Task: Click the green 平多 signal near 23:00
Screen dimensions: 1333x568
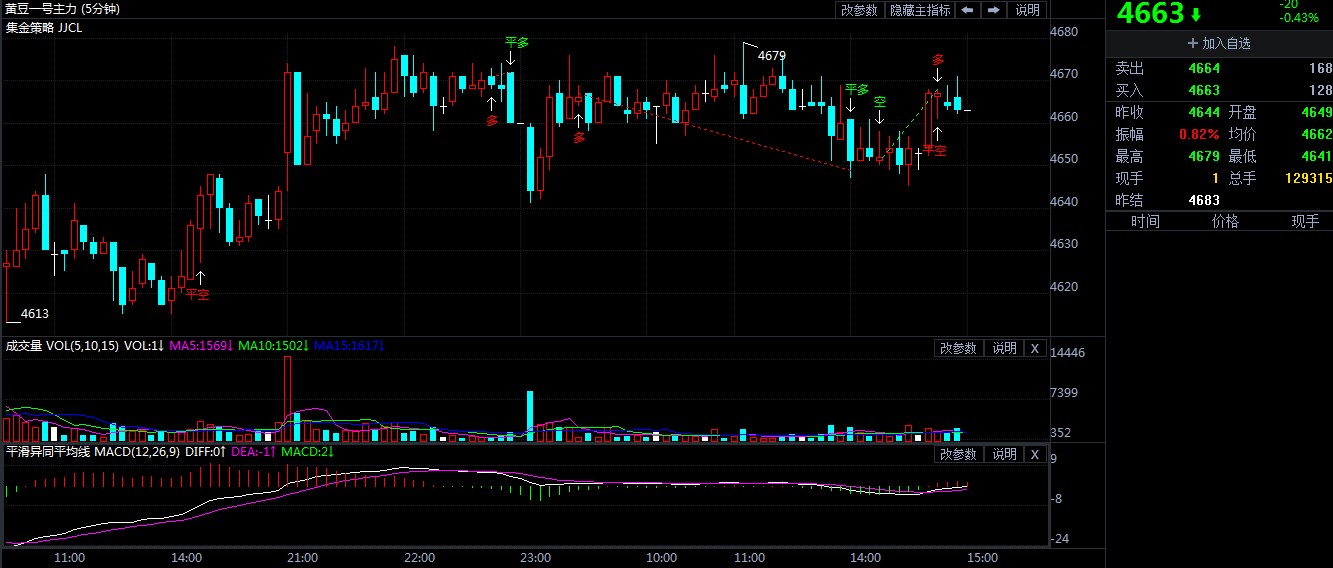Action: click(517, 42)
